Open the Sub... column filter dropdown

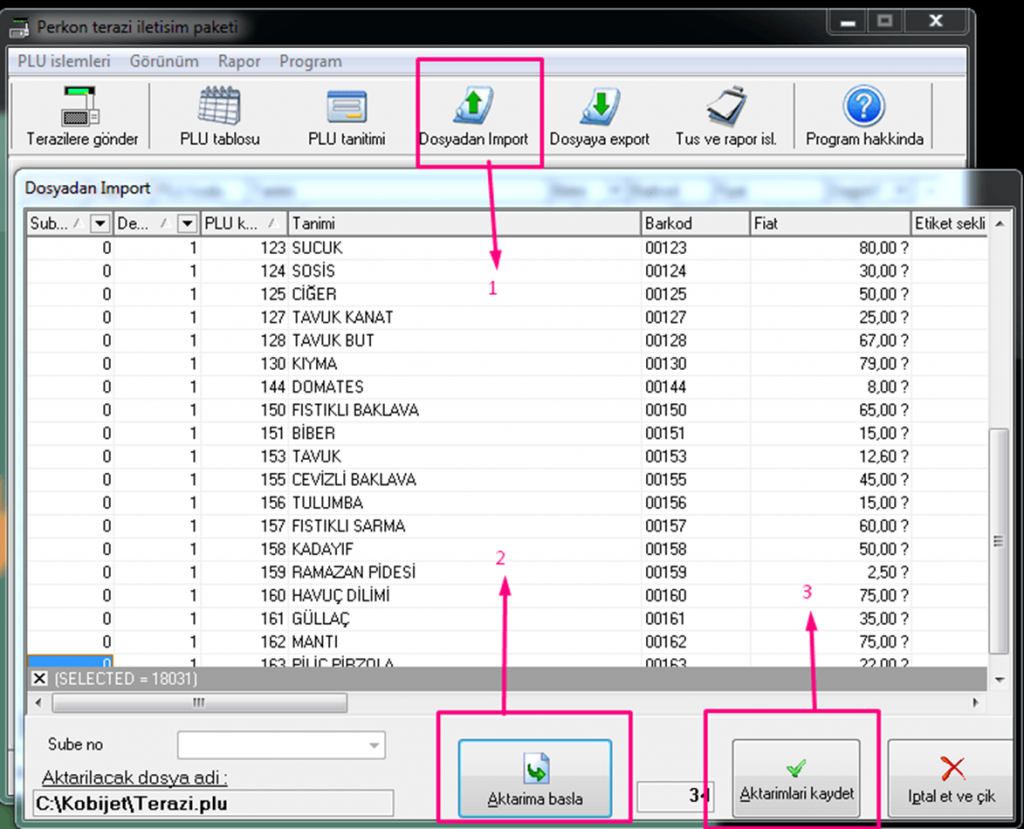click(99, 223)
